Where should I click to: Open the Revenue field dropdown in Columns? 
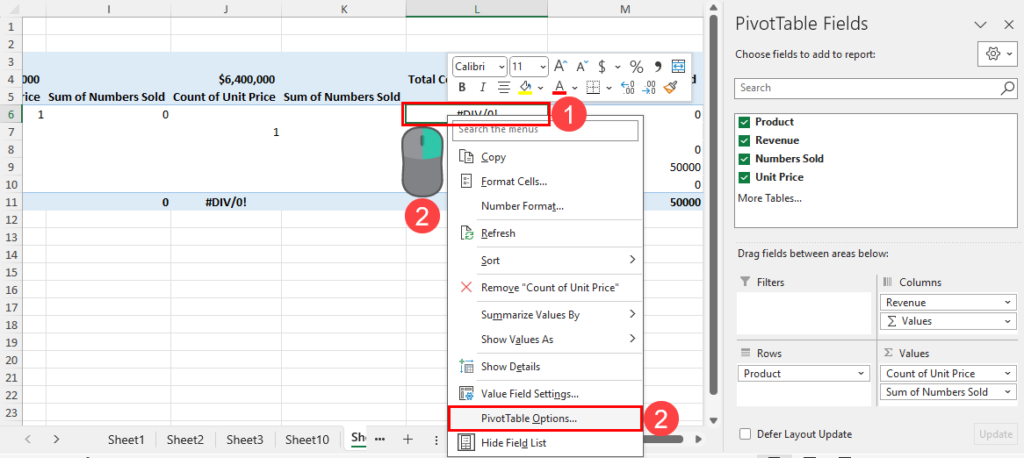(x=1009, y=303)
